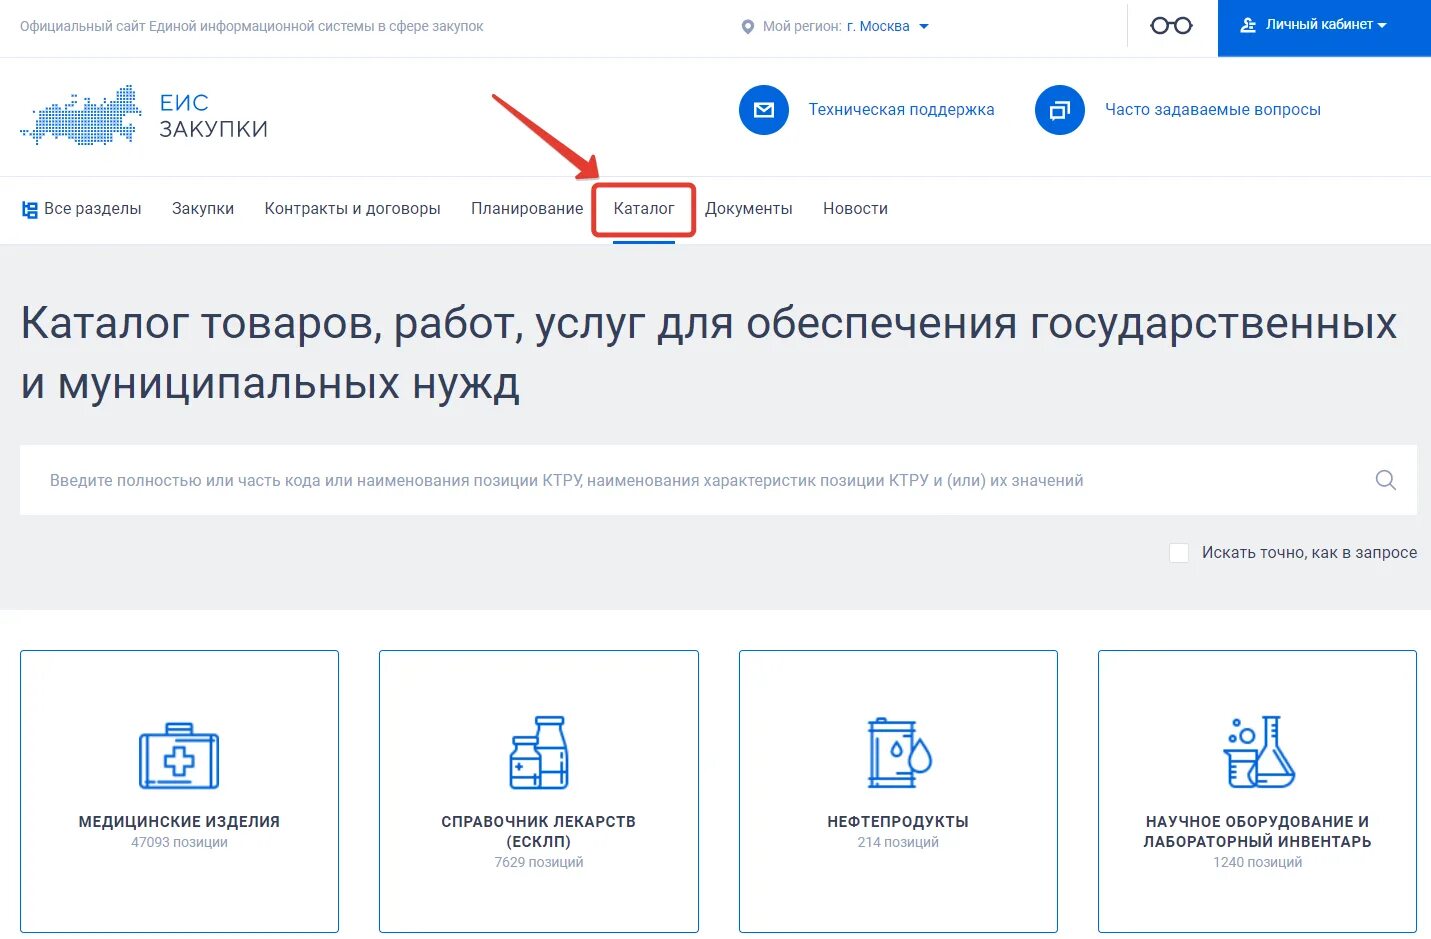Click the Все разделы grid icon
The height and width of the screenshot is (939, 1431).
click(30, 209)
